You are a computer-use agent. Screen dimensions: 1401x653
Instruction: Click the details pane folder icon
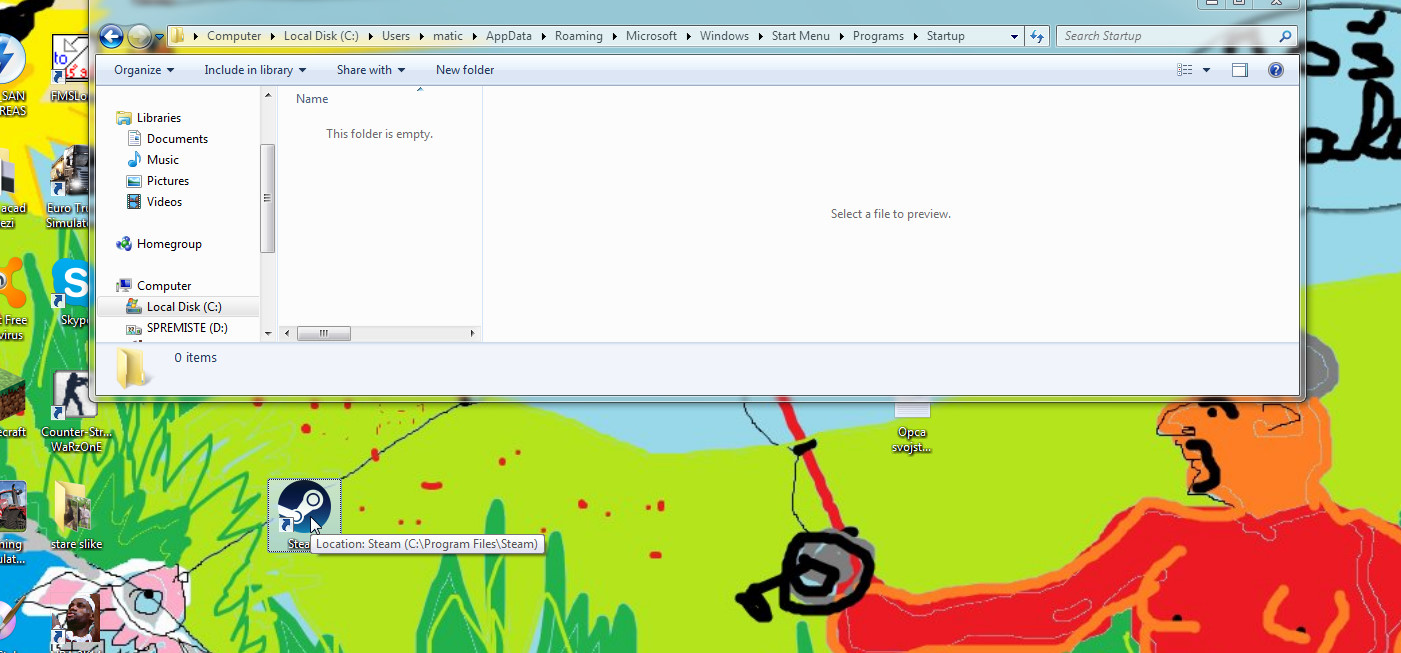pos(132,367)
